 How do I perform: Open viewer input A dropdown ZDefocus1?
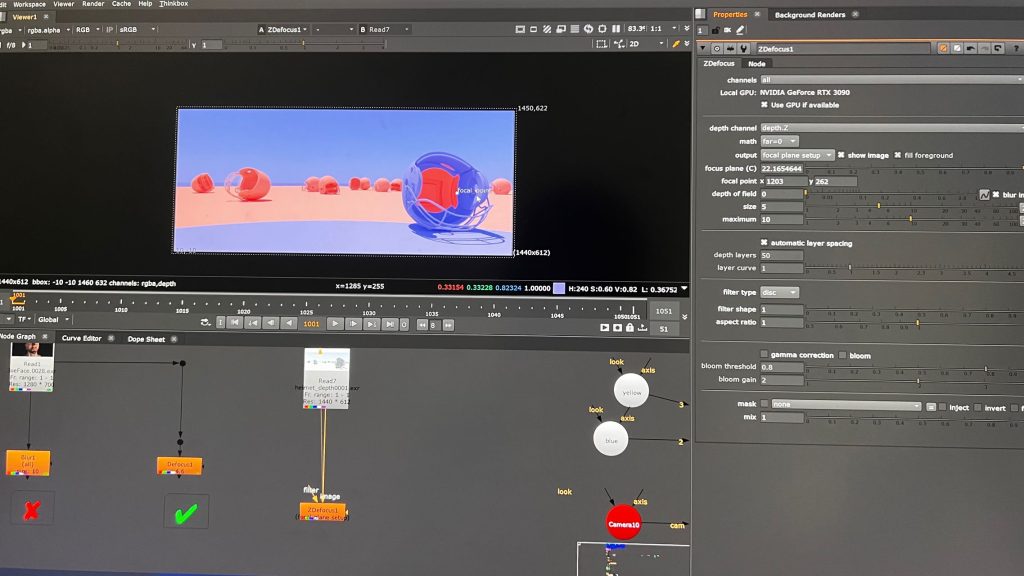pos(283,29)
